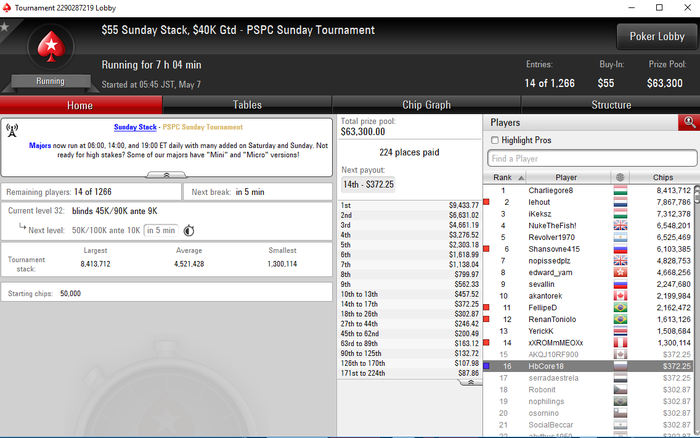Click the blue marker beside HbCore18
Viewport: 700px width, 438px height.
click(486, 366)
